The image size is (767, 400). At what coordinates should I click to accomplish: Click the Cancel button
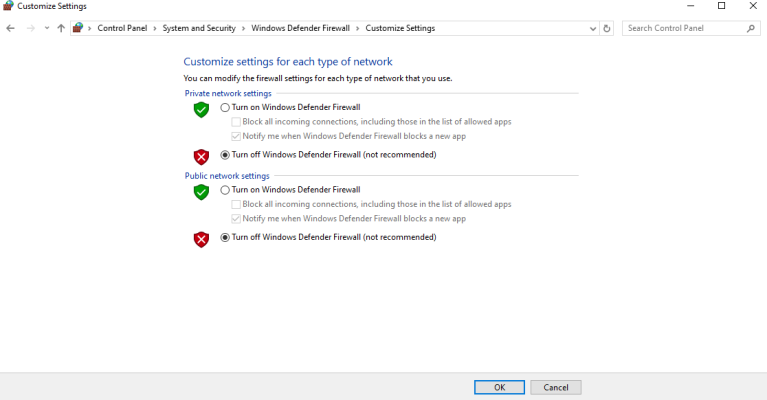[556, 387]
